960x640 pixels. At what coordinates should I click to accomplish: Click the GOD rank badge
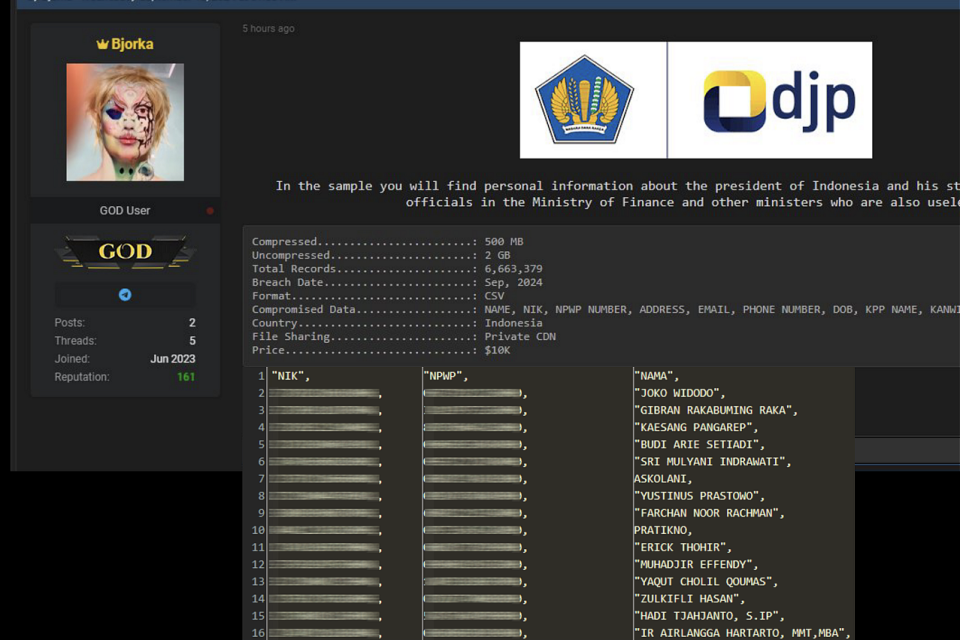tap(125, 252)
